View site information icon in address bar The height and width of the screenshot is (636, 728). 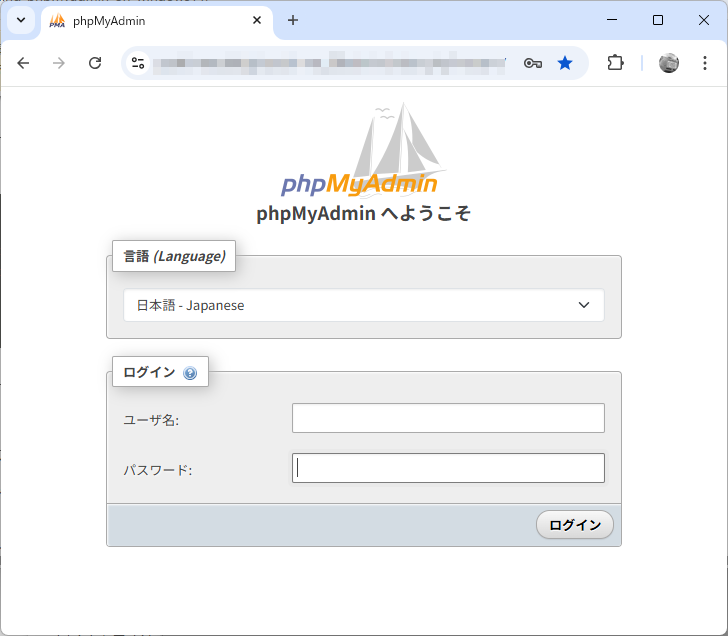pos(139,63)
